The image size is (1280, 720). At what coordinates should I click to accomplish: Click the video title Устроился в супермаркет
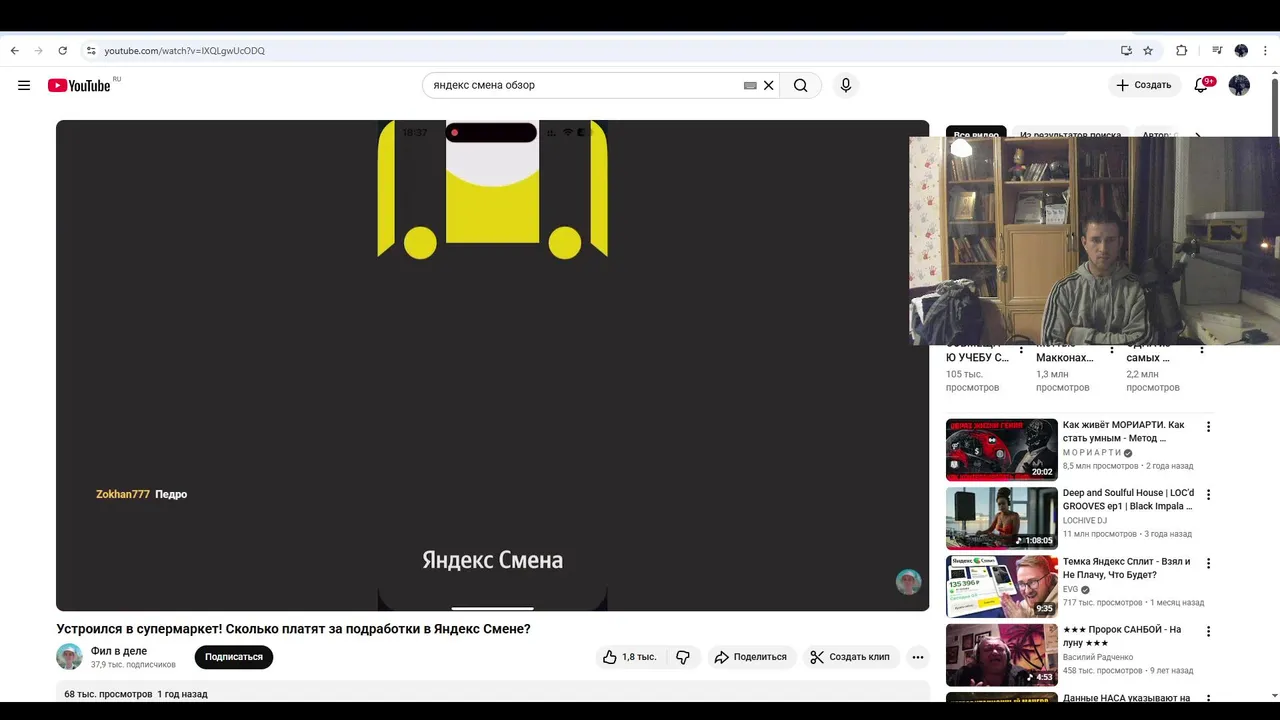tap(293, 629)
